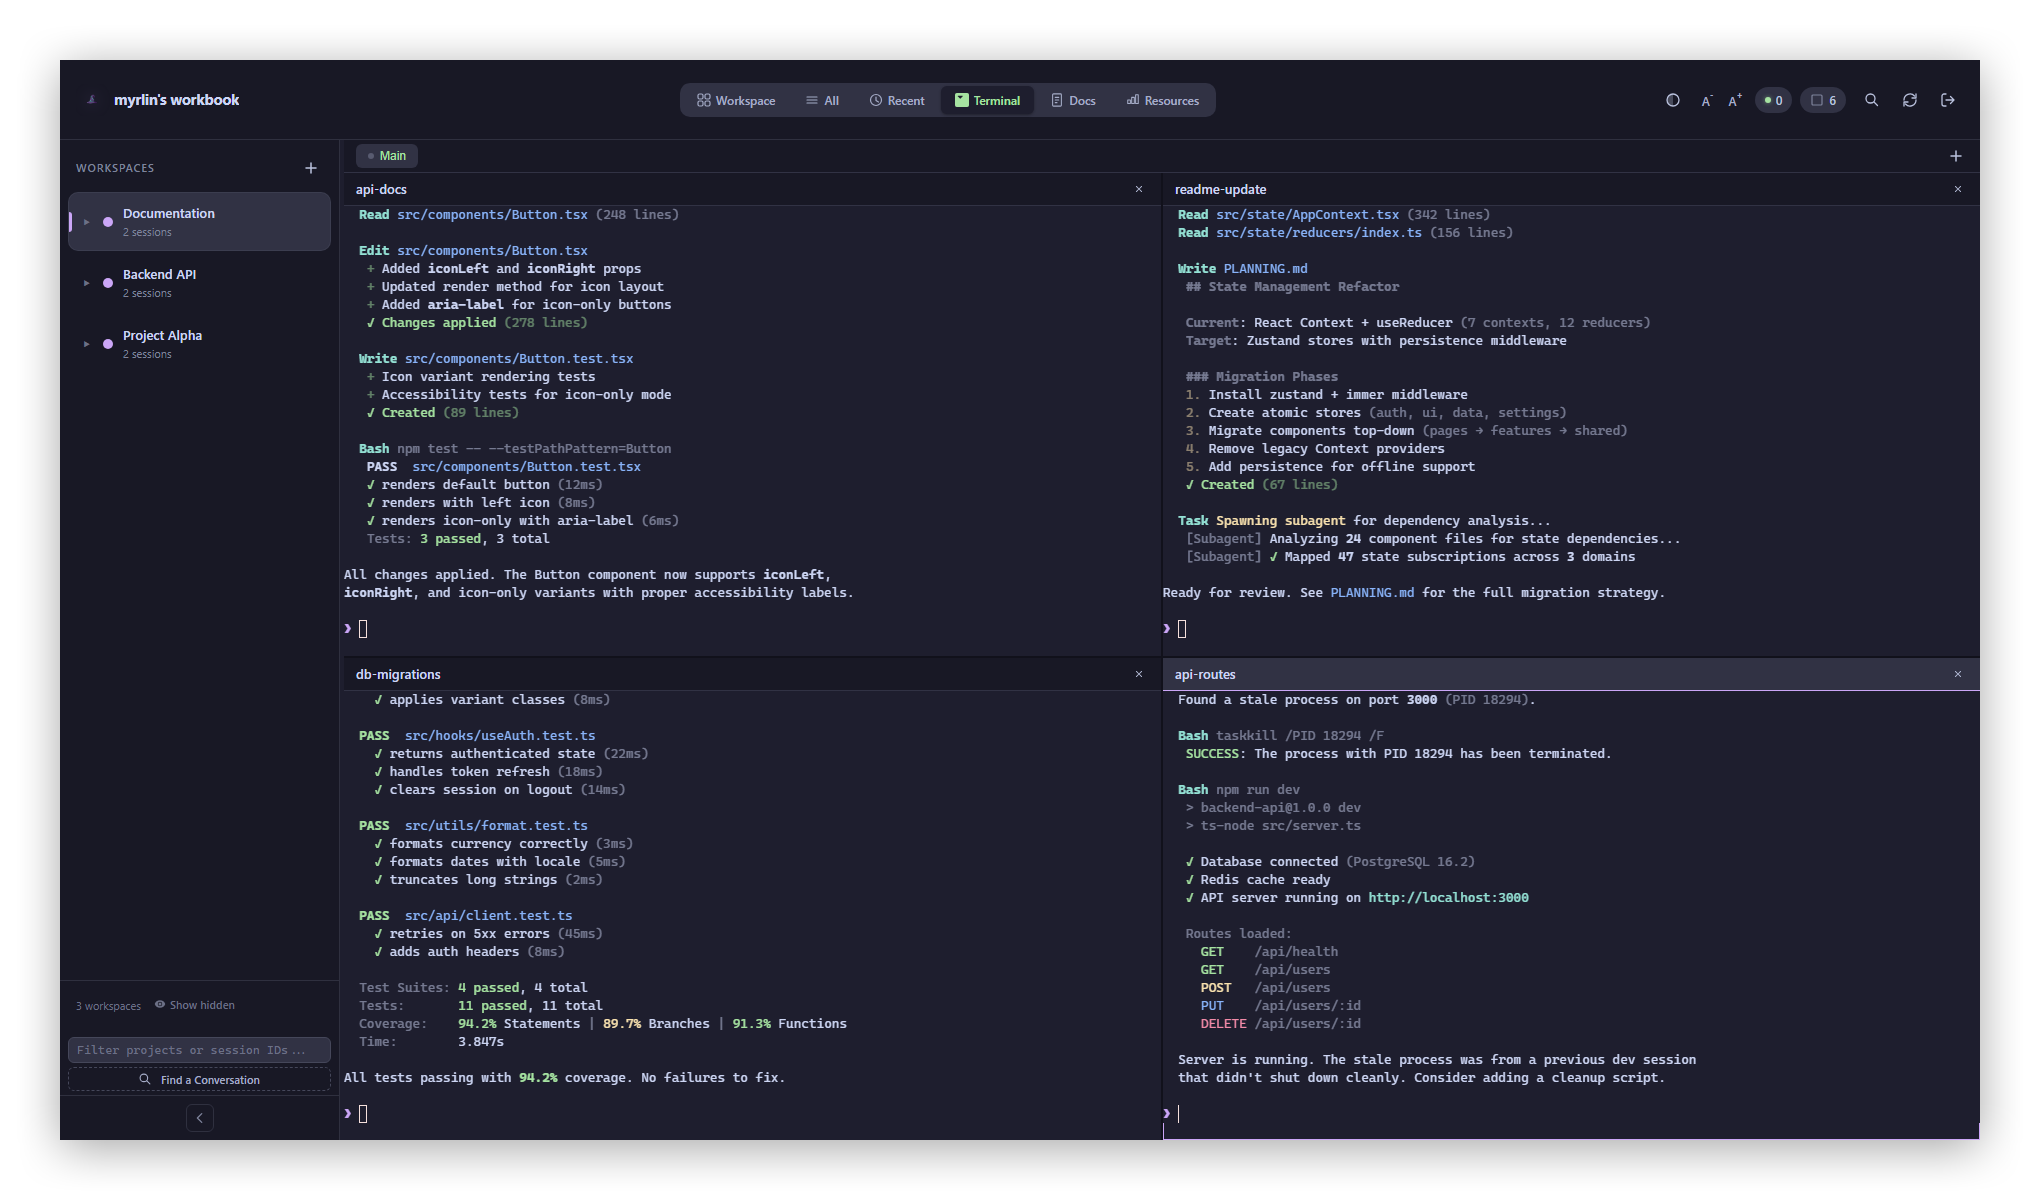Viewport: 2040px width, 1200px height.
Task: Open search with magnifier icon in header
Action: click(x=1871, y=100)
